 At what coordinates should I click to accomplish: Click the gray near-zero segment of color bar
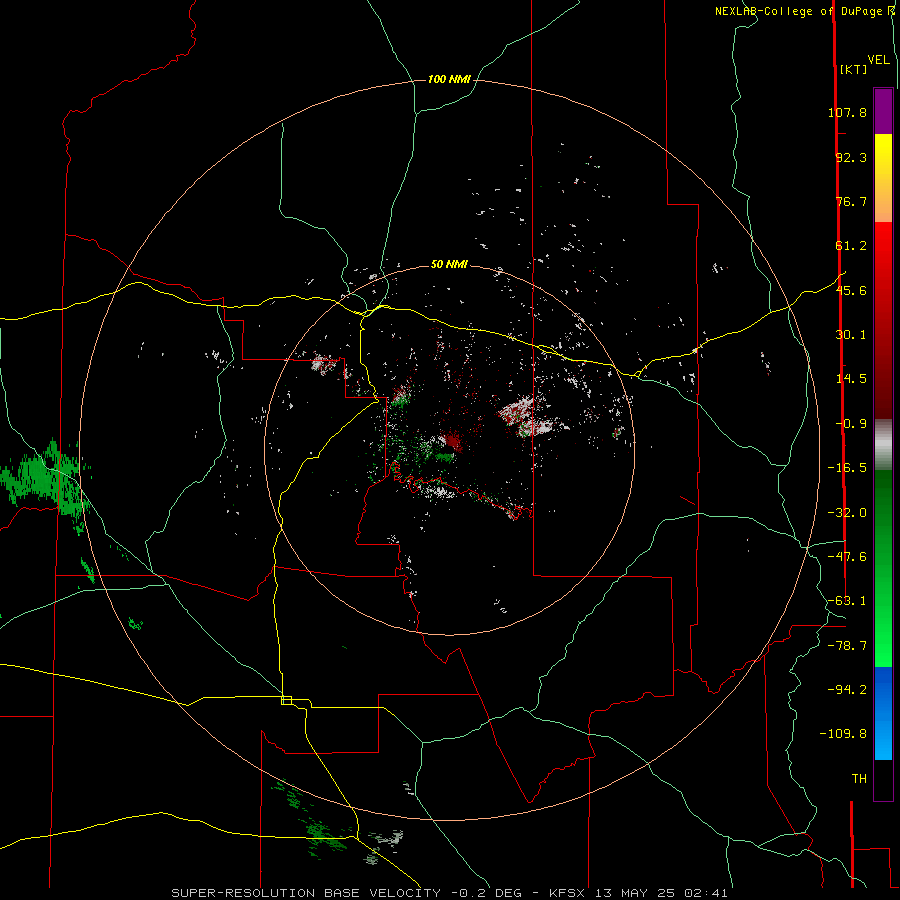883,445
